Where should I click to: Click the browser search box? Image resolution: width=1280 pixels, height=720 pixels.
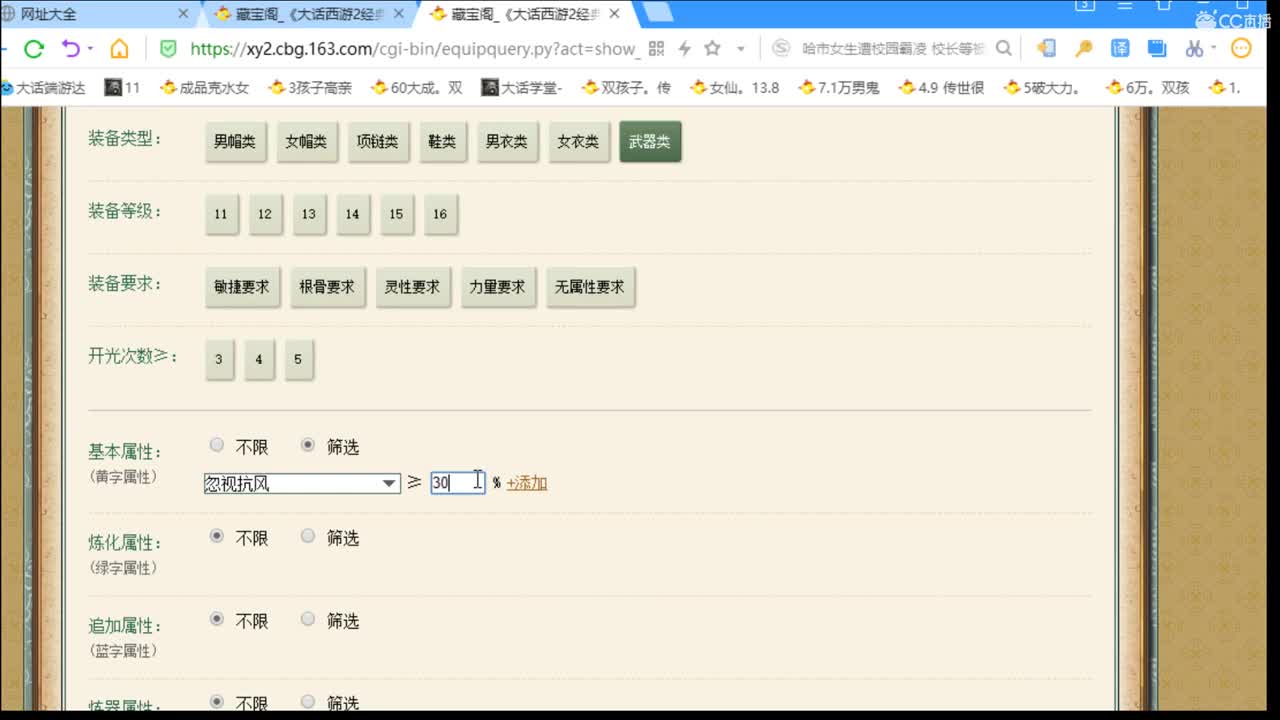[895, 48]
